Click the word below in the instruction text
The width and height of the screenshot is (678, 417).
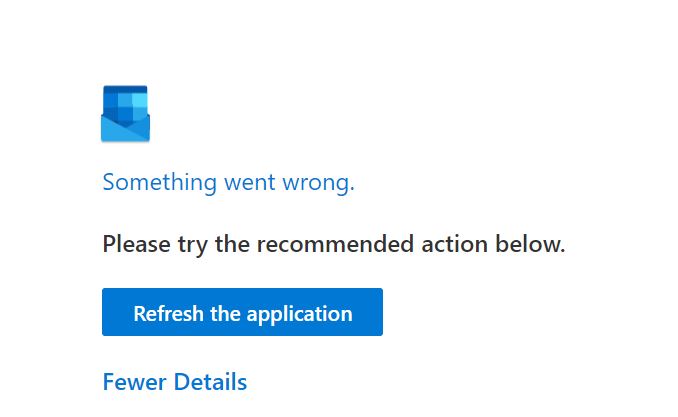pos(530,244)
